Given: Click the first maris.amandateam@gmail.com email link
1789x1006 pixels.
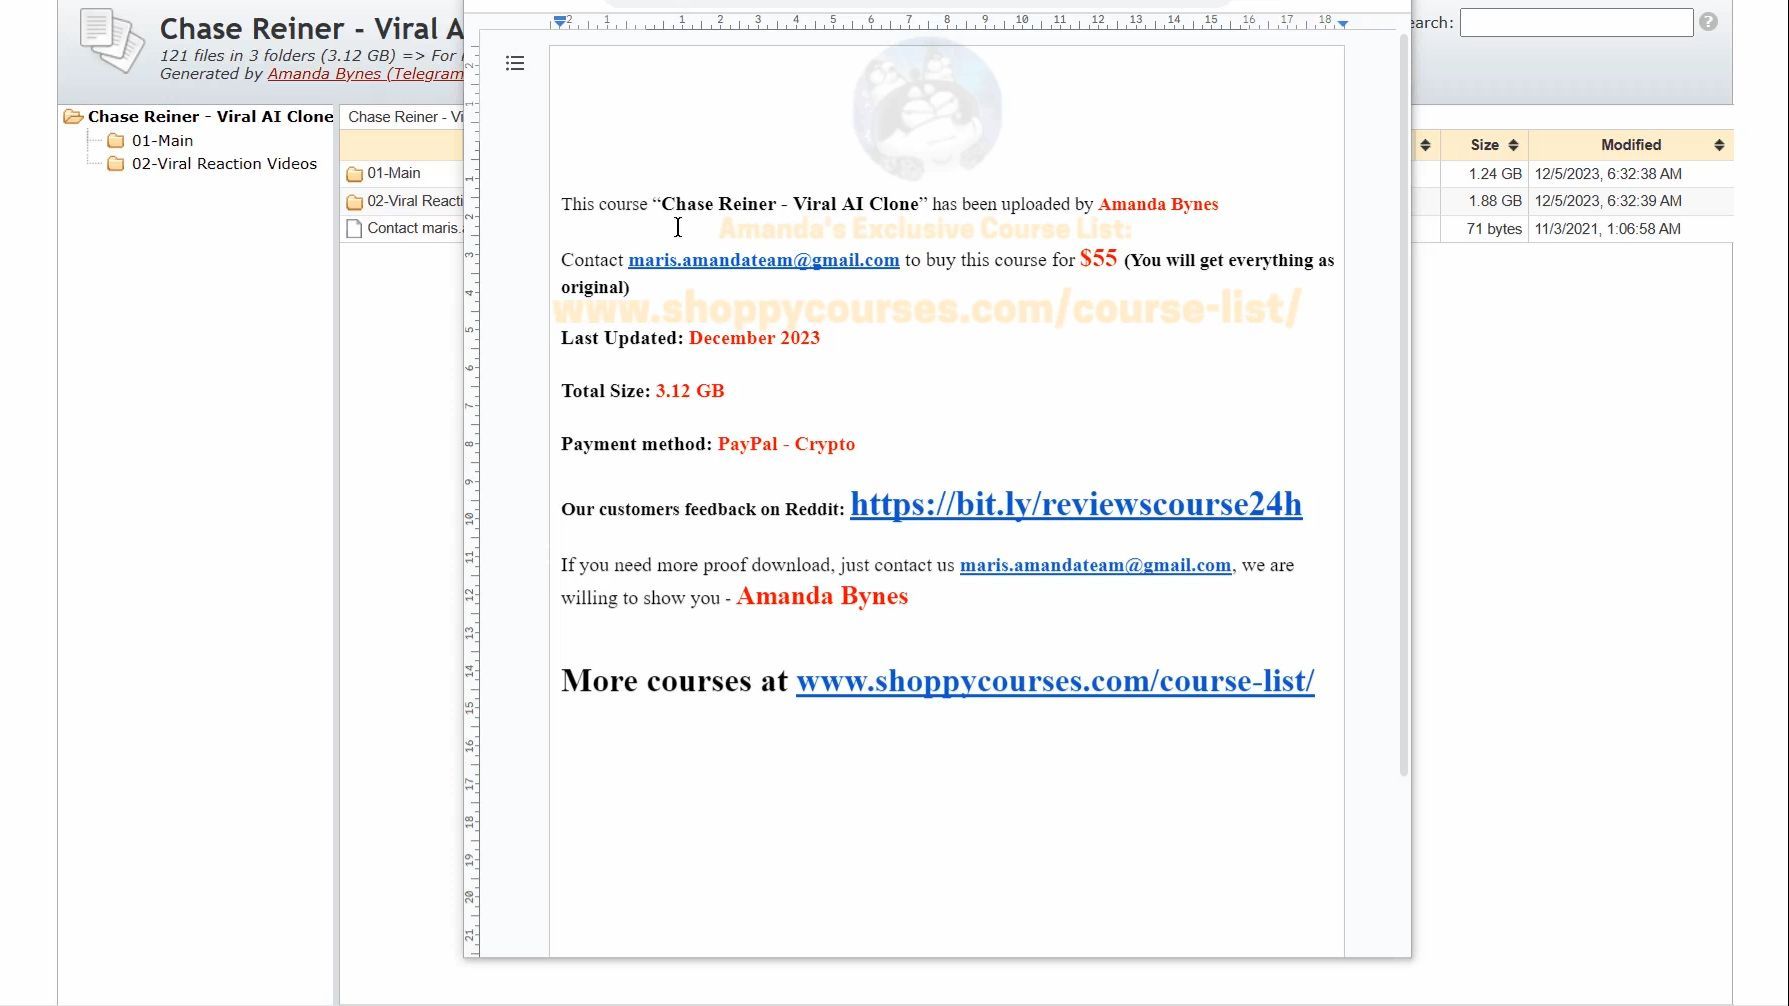Looking at the screenshot, I should pos(764,260).
